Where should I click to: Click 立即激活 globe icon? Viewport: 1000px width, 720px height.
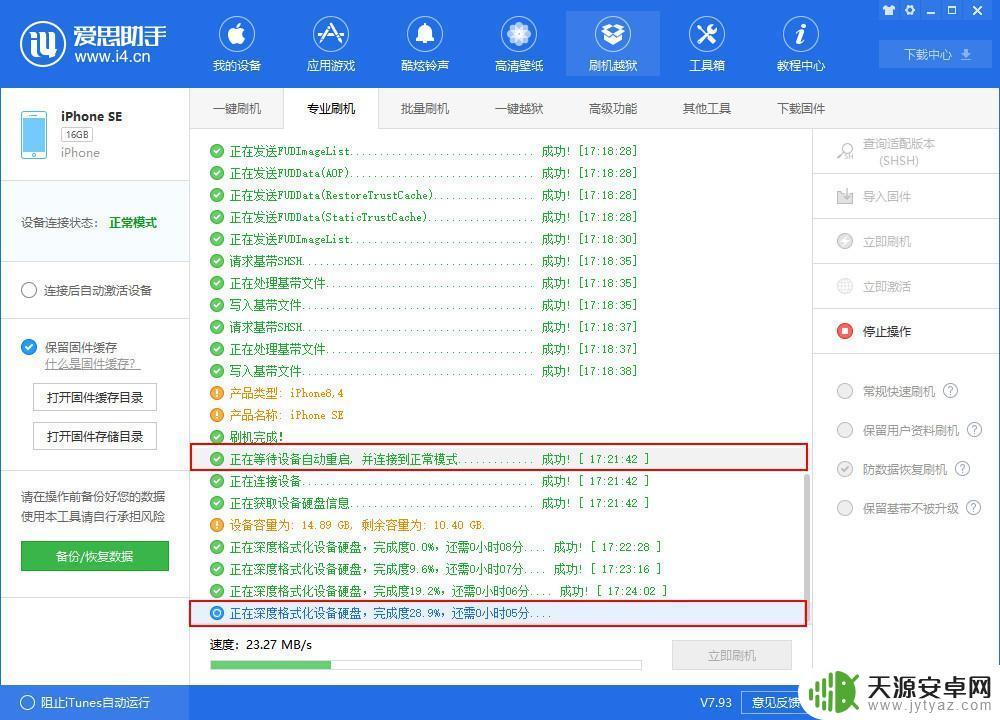pyautogui.click(x=844, y=286)
